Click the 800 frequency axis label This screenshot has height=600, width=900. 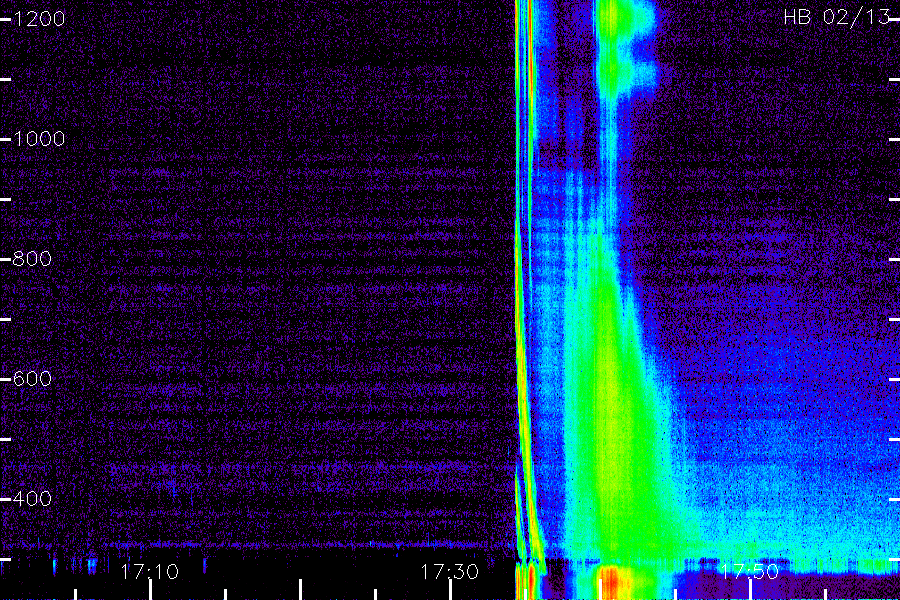tap(32, 258)
